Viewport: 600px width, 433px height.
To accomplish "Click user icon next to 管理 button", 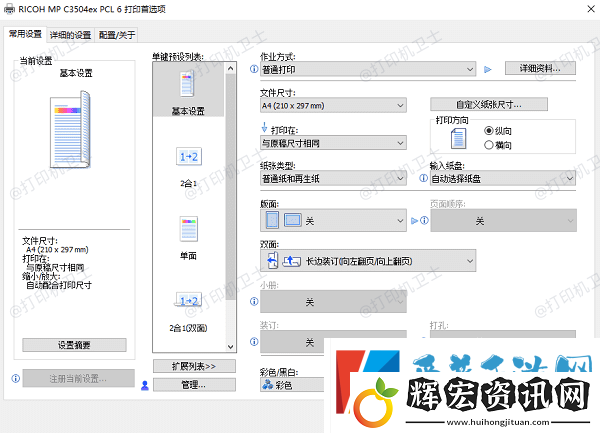I will click(145, 385).
